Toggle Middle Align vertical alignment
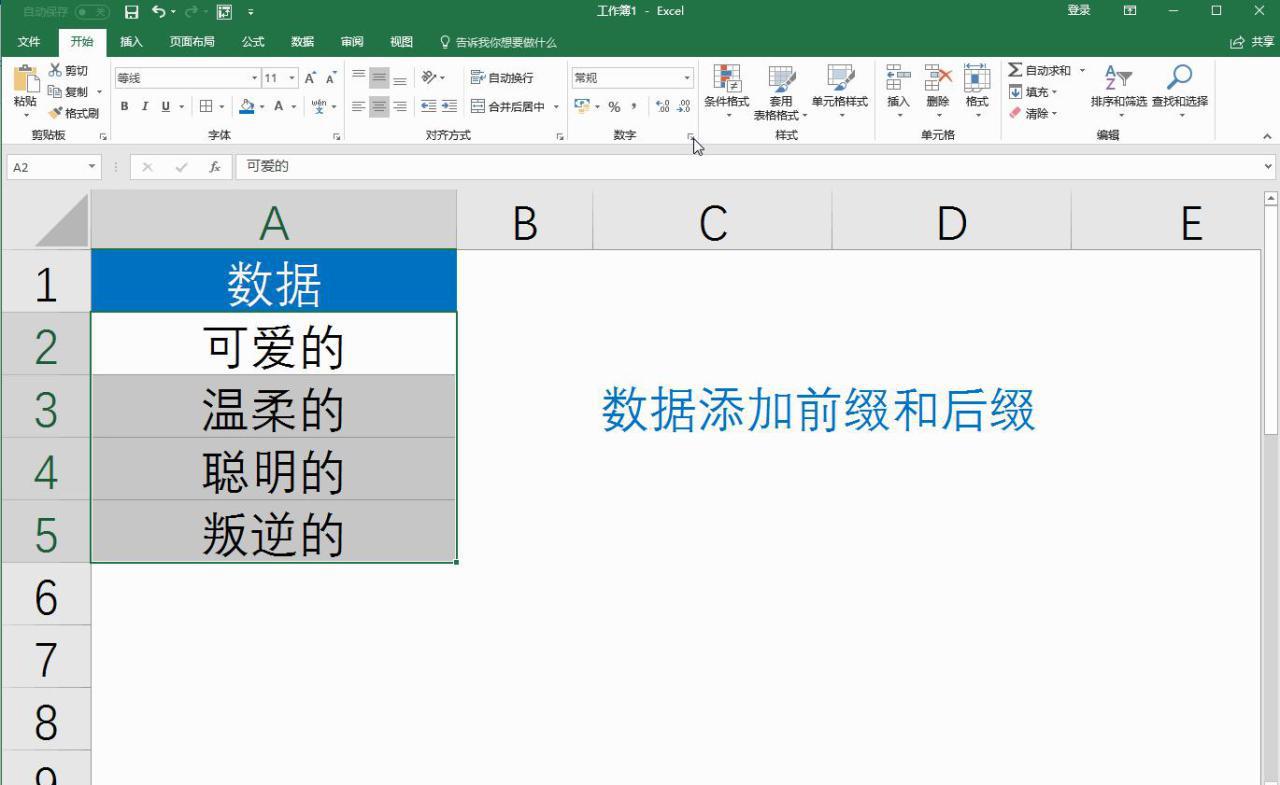Image resolution: width=1280 pixels, height=785 pixels. point(379,78)
